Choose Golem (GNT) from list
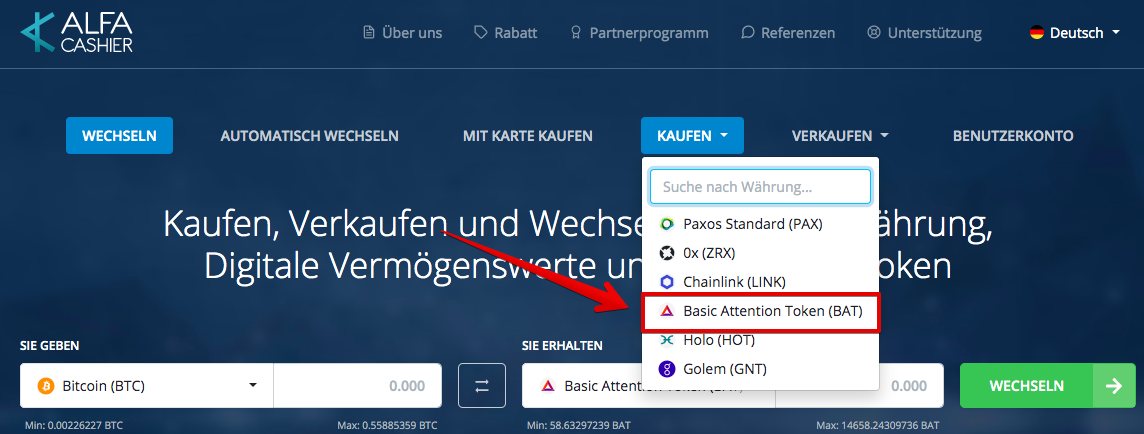The width and height of the screenshot is (1144, 434). coord(760,369)
